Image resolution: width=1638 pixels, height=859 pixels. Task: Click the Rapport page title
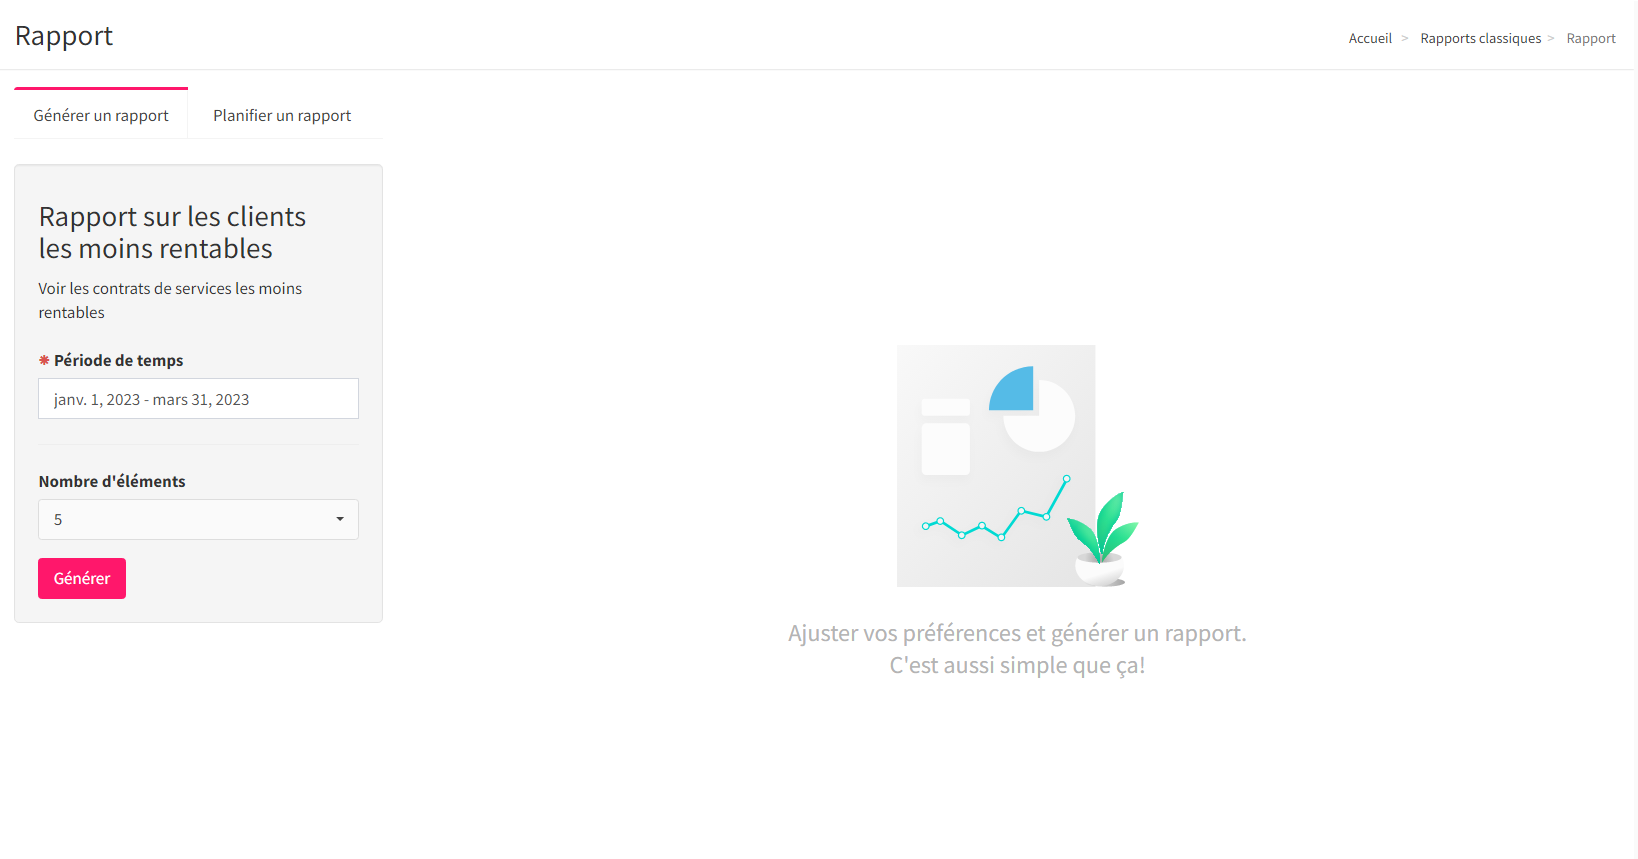coord(64,36)
